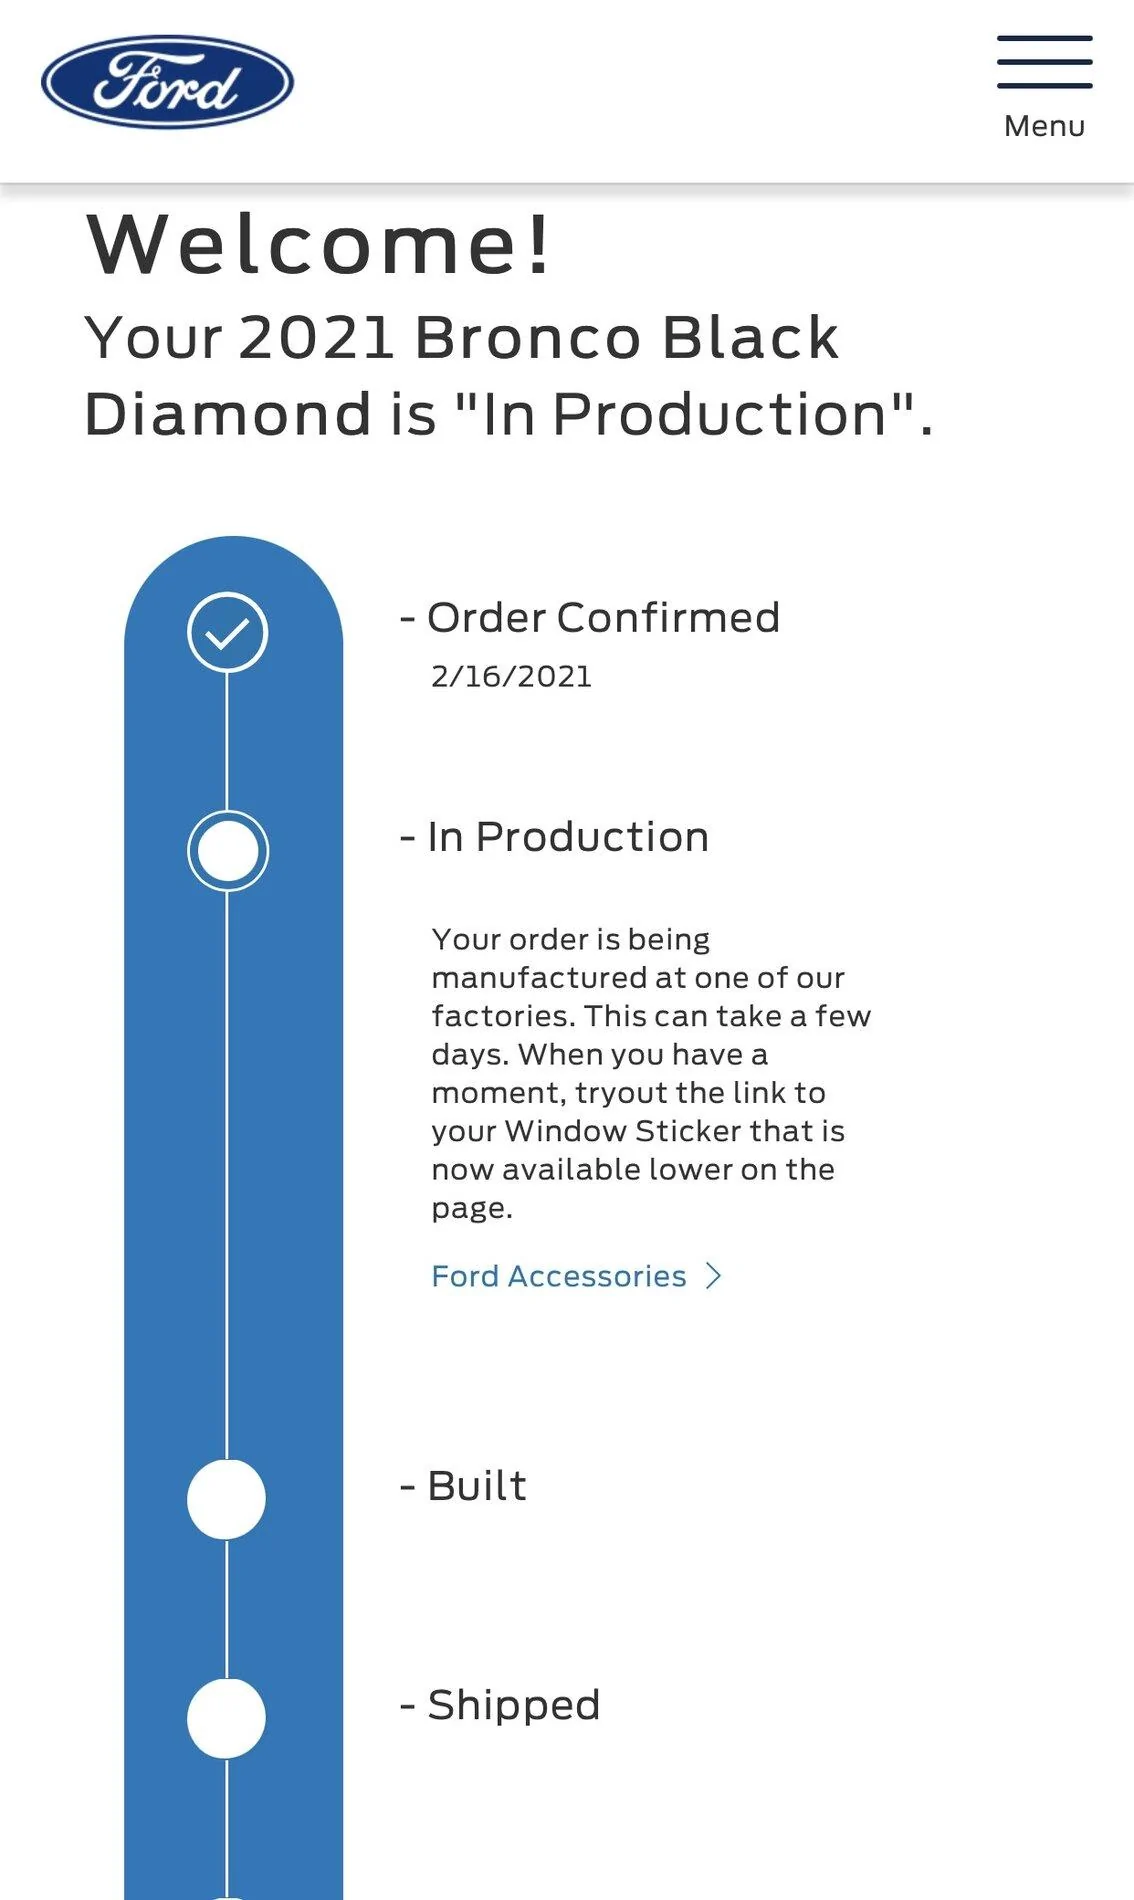Click the Order Confirmed checkmark circle
The width and height of the screenshot is (1134, 1900).
[x=227, y=632]
